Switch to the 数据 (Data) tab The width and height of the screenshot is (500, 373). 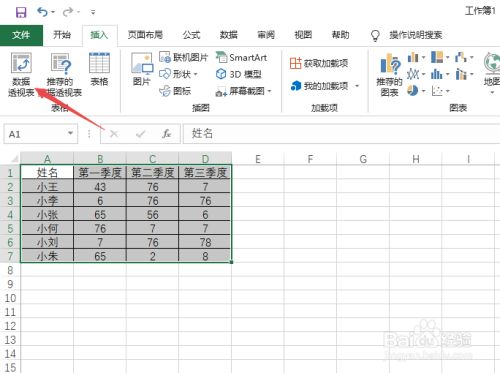tap(229, 35)
